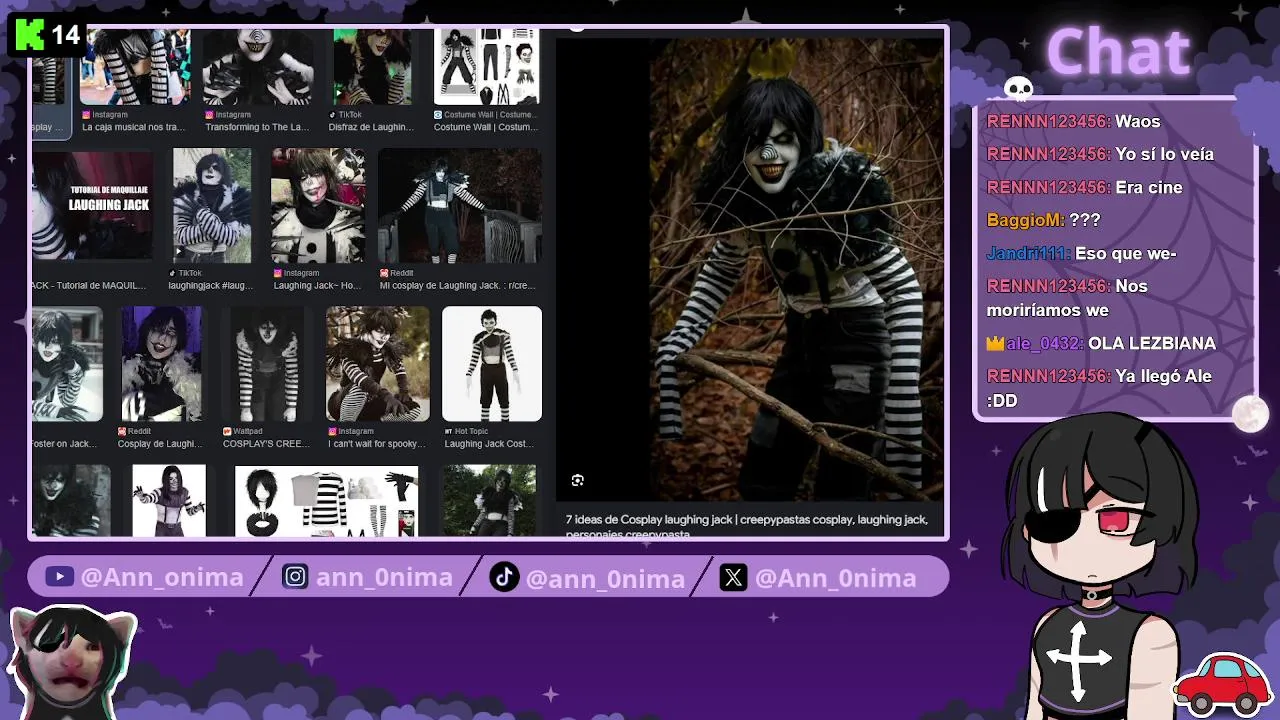Open the "COSPLAY'S CREE..." Wattpad thumbnail
1280x720 pixels.
click(x=266, y=364)
